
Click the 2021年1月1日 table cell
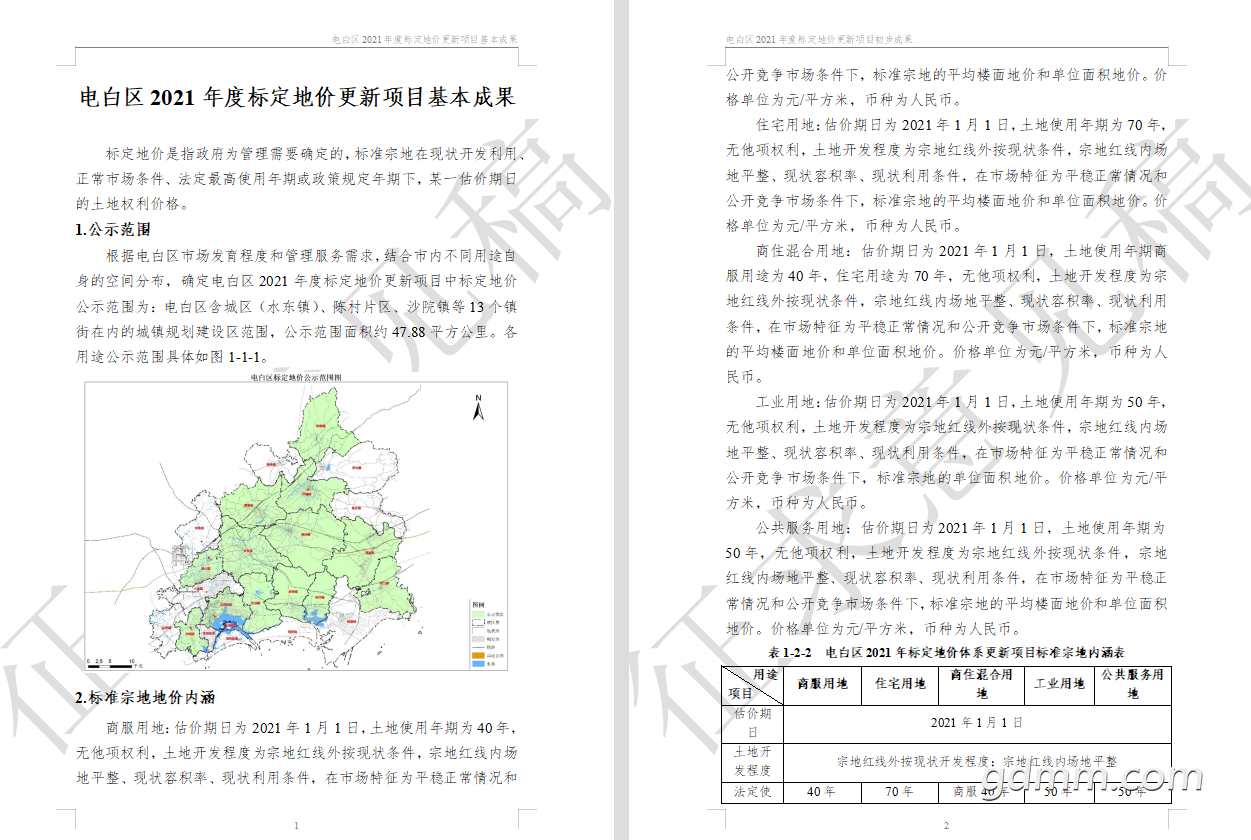point(977,723)
